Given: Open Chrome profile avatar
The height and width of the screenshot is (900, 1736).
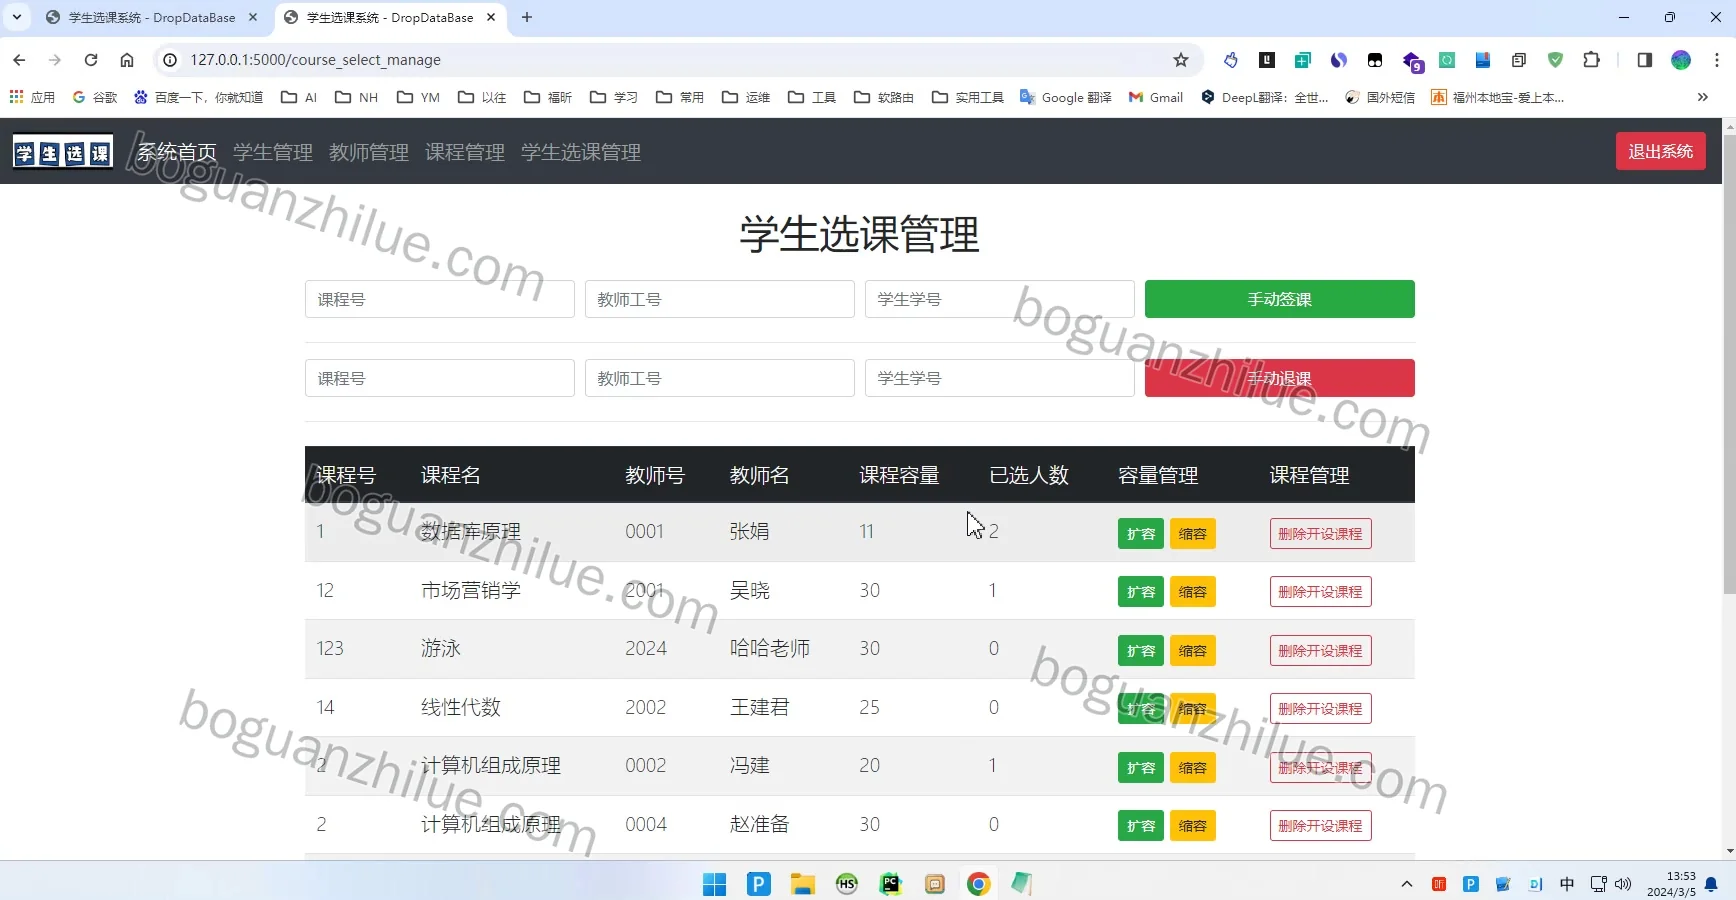Looking at the screenshot, I should click(1681, 60).
